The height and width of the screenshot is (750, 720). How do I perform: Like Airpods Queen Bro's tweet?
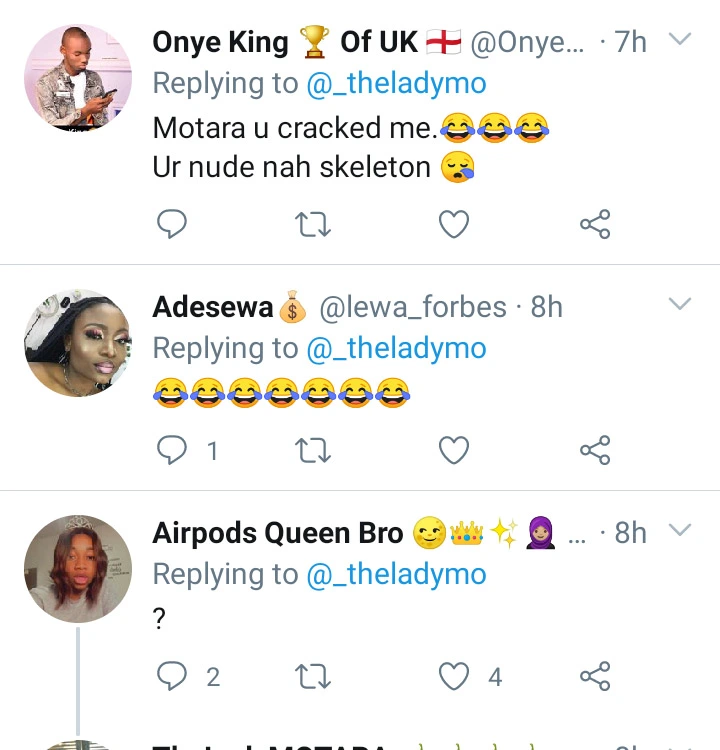click(454, 677)
